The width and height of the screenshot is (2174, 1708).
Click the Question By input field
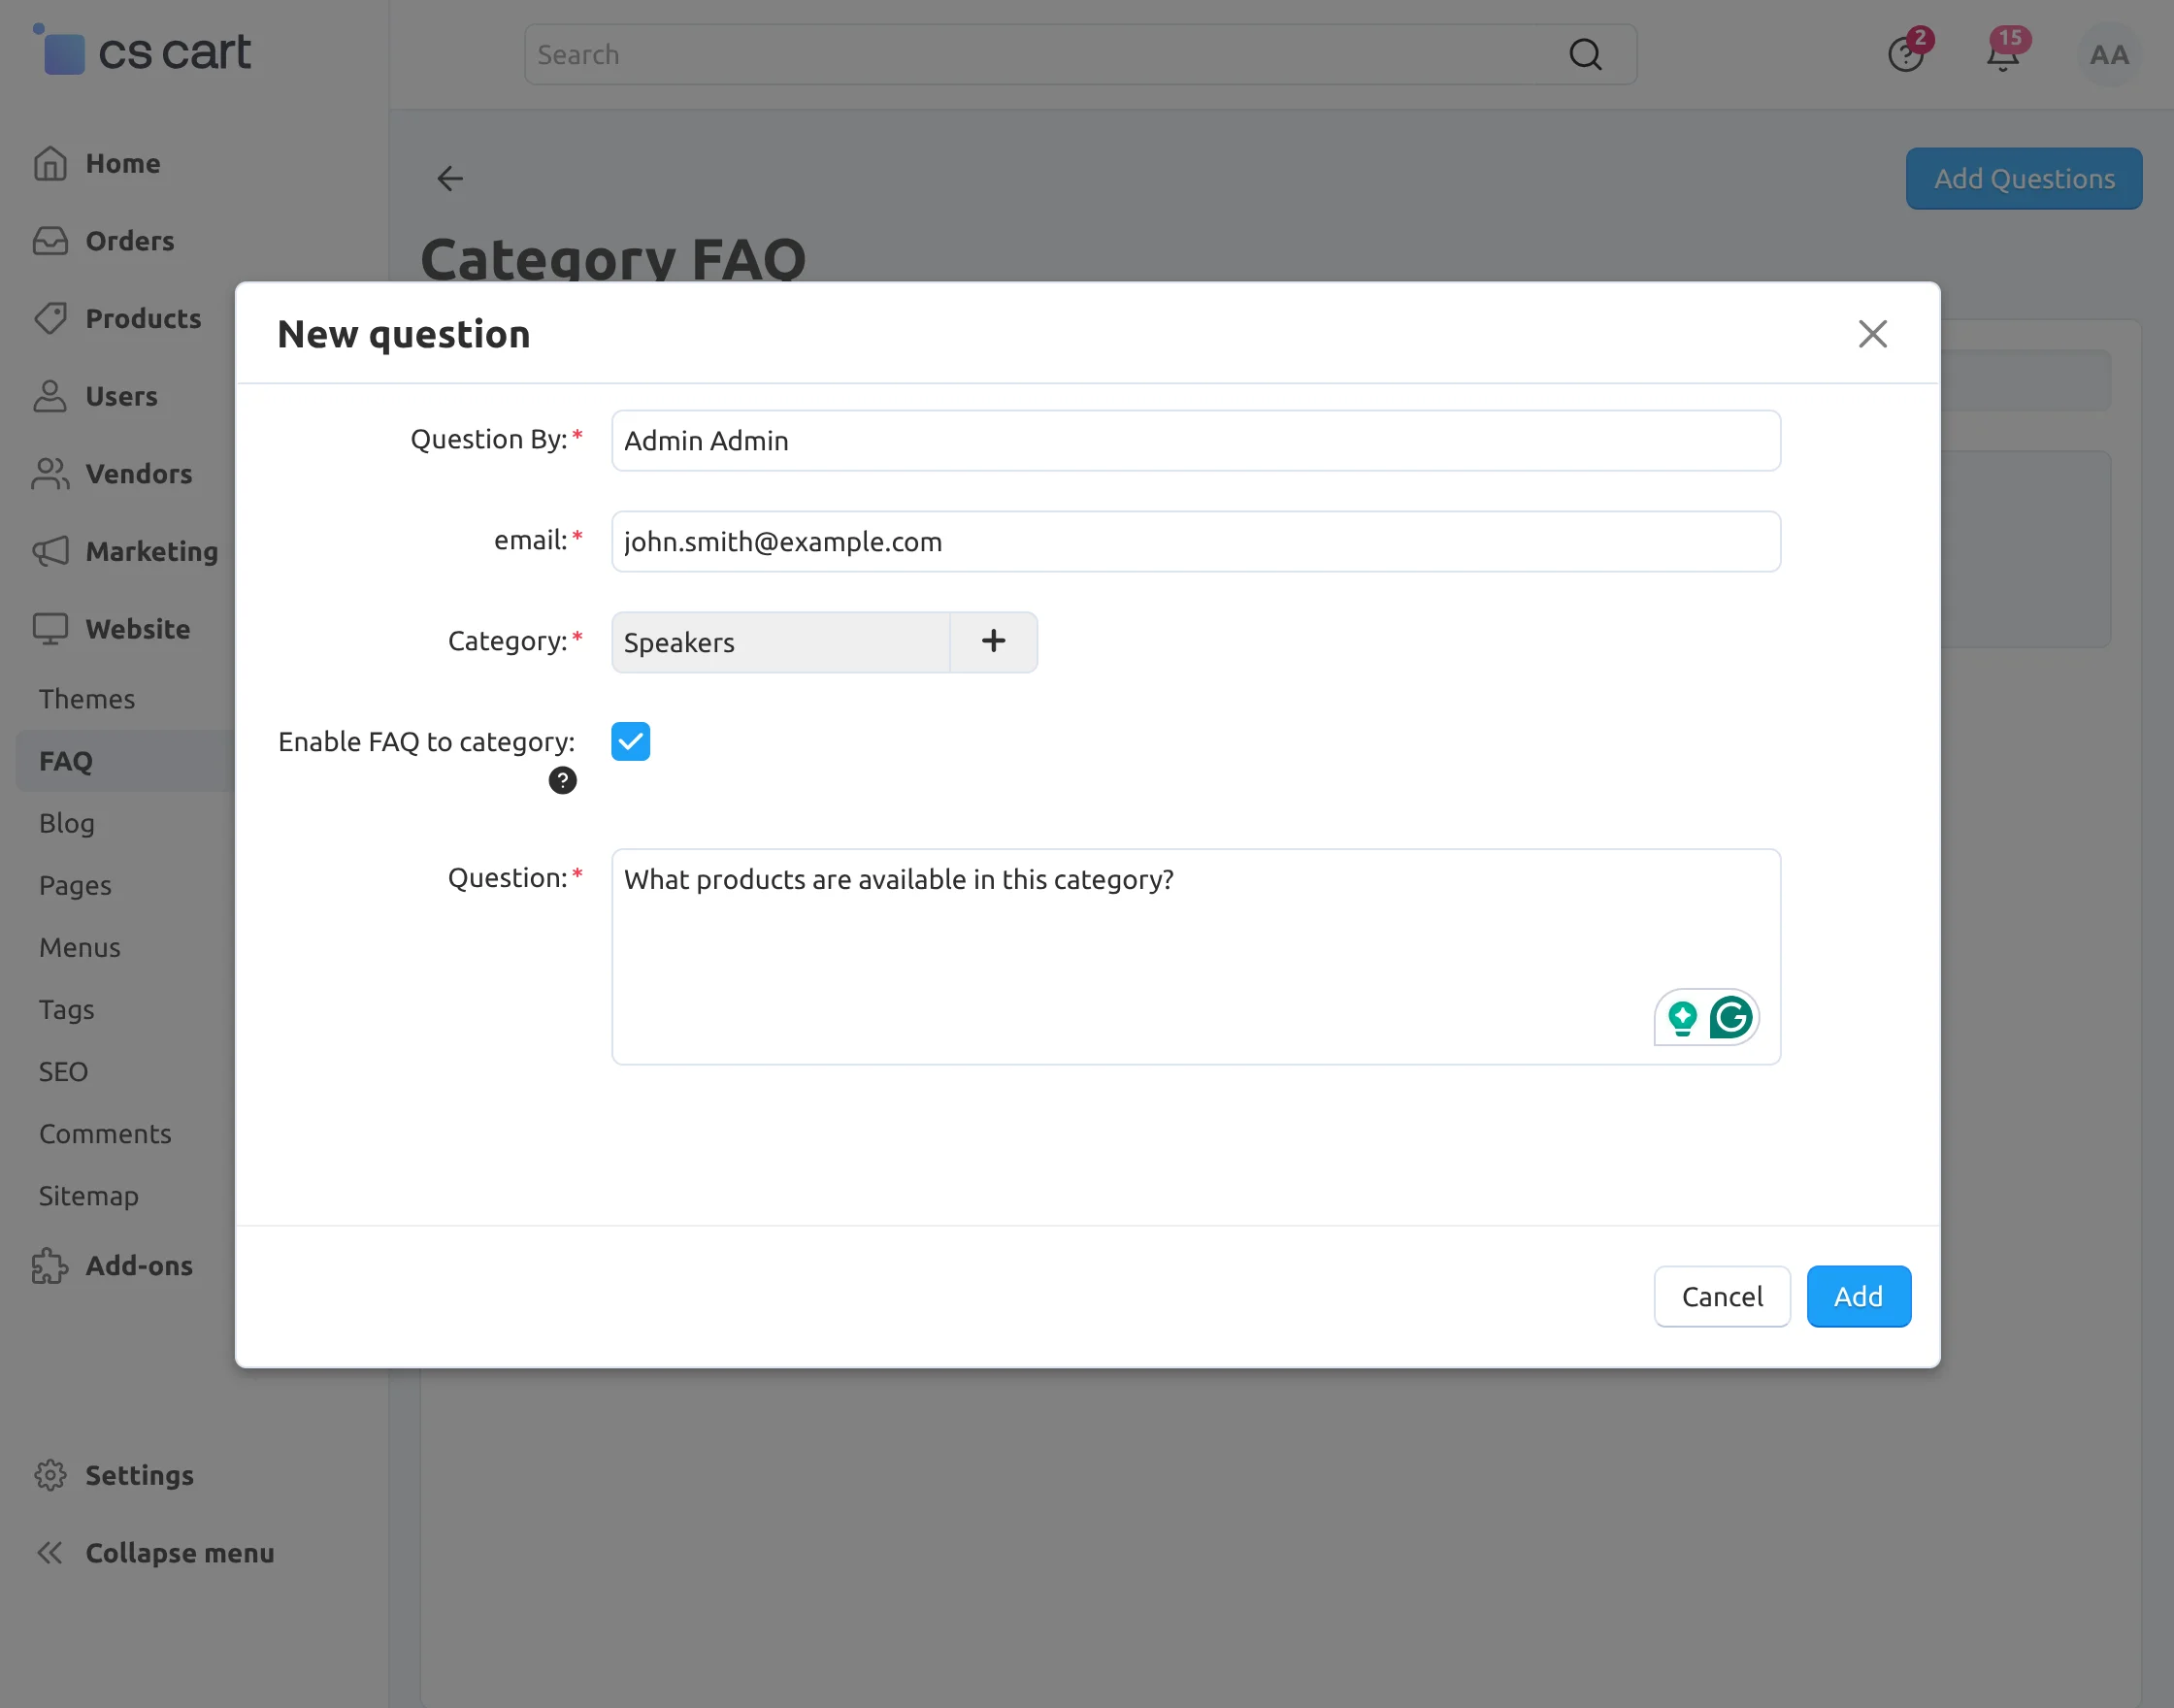(1196, 441)
